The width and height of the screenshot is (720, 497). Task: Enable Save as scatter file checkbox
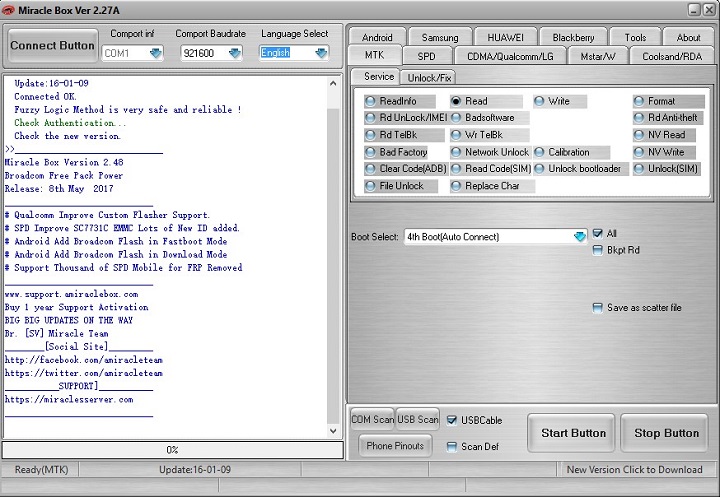click(x=597, y=308)
